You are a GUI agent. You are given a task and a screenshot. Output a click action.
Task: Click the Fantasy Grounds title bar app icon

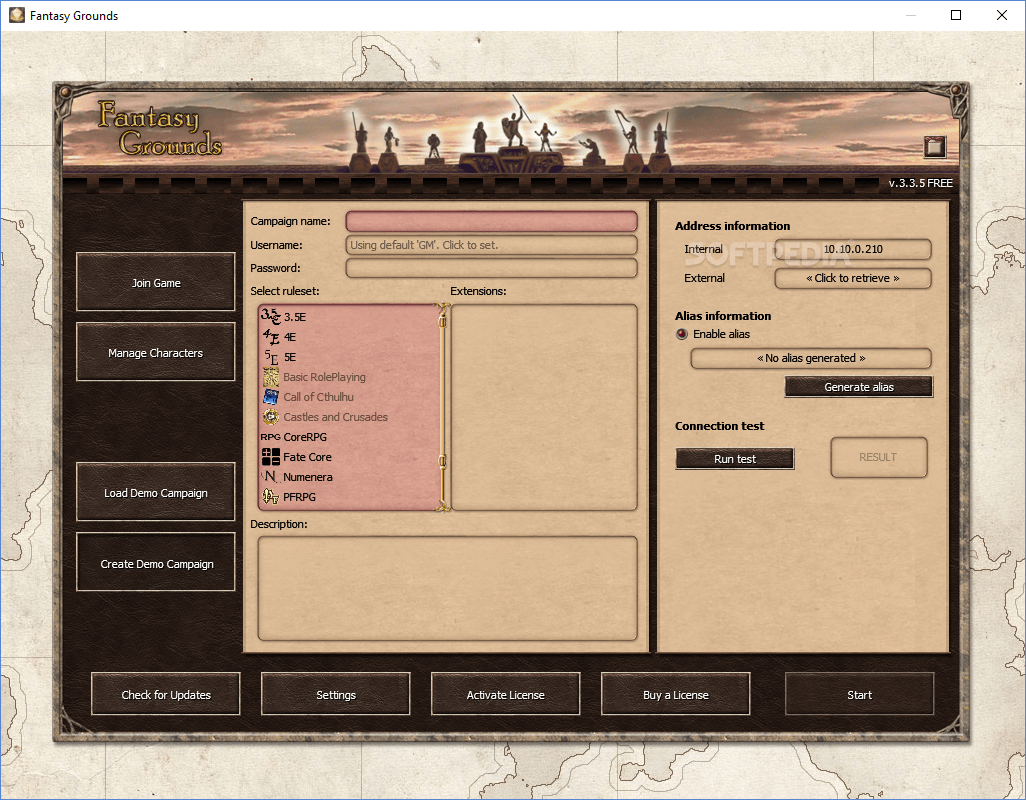[16, 15]
